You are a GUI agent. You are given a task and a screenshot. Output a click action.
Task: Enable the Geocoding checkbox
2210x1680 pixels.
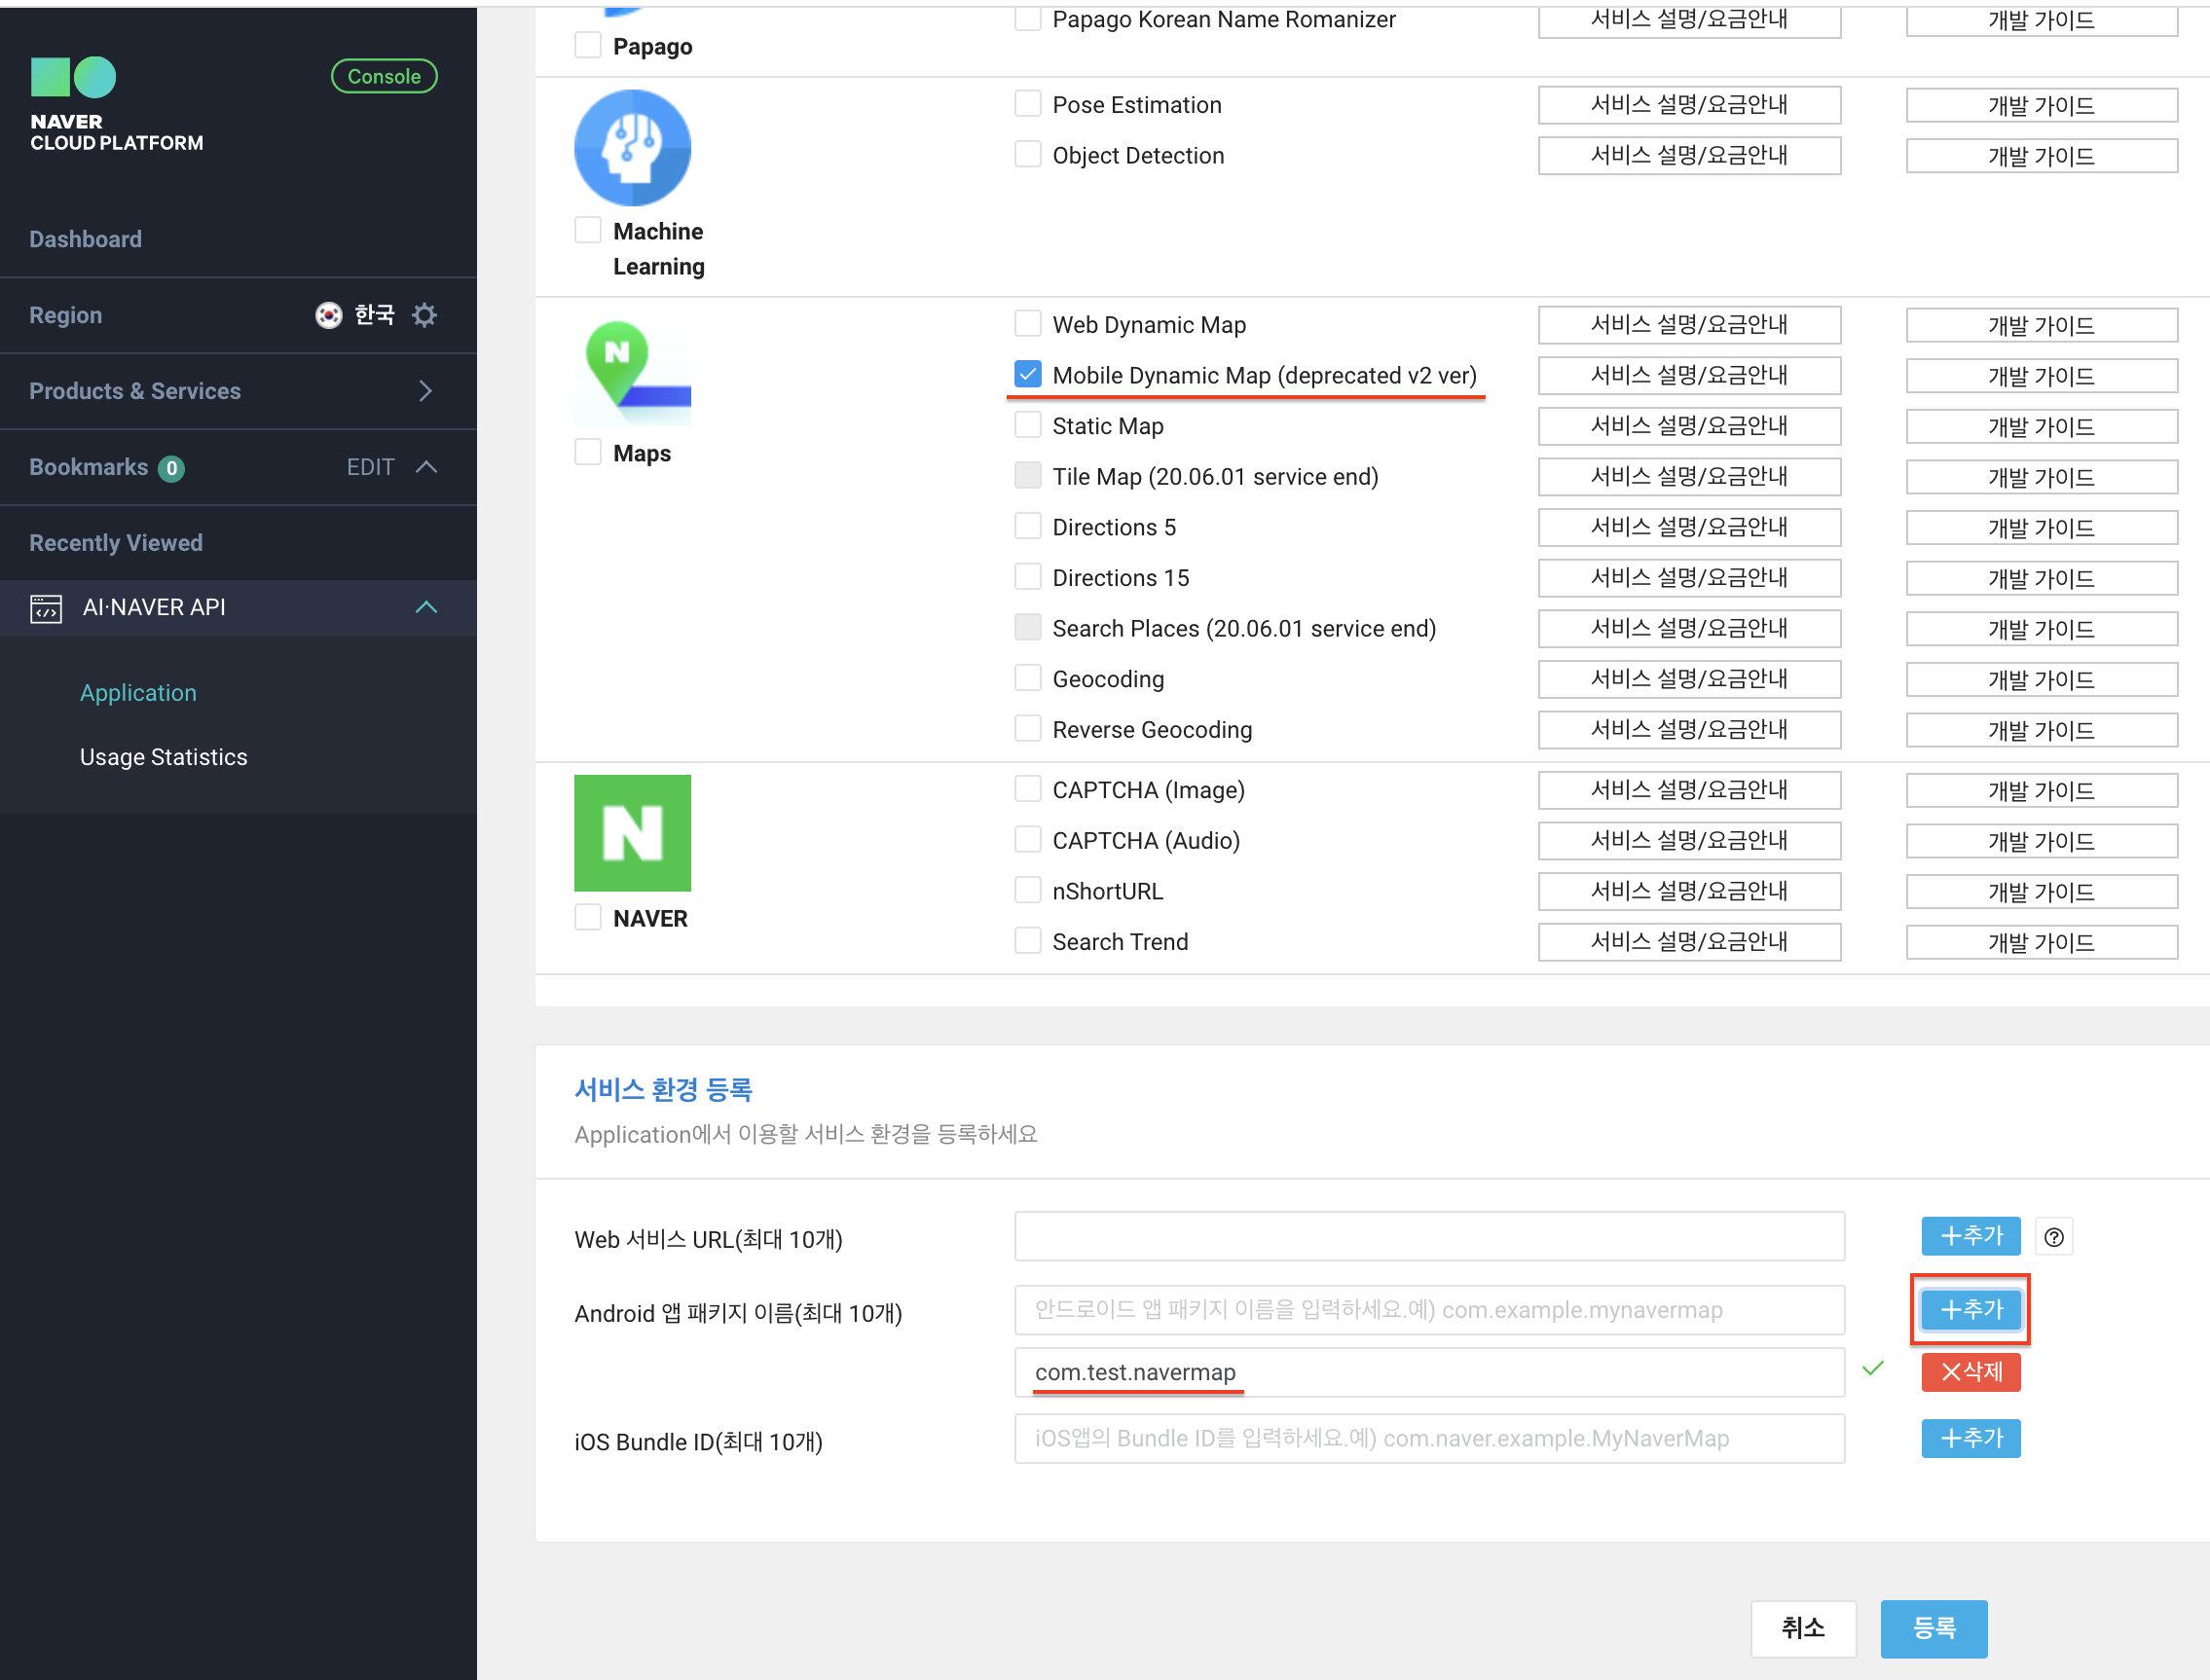pyautogui.click(x=1027, y=678)
